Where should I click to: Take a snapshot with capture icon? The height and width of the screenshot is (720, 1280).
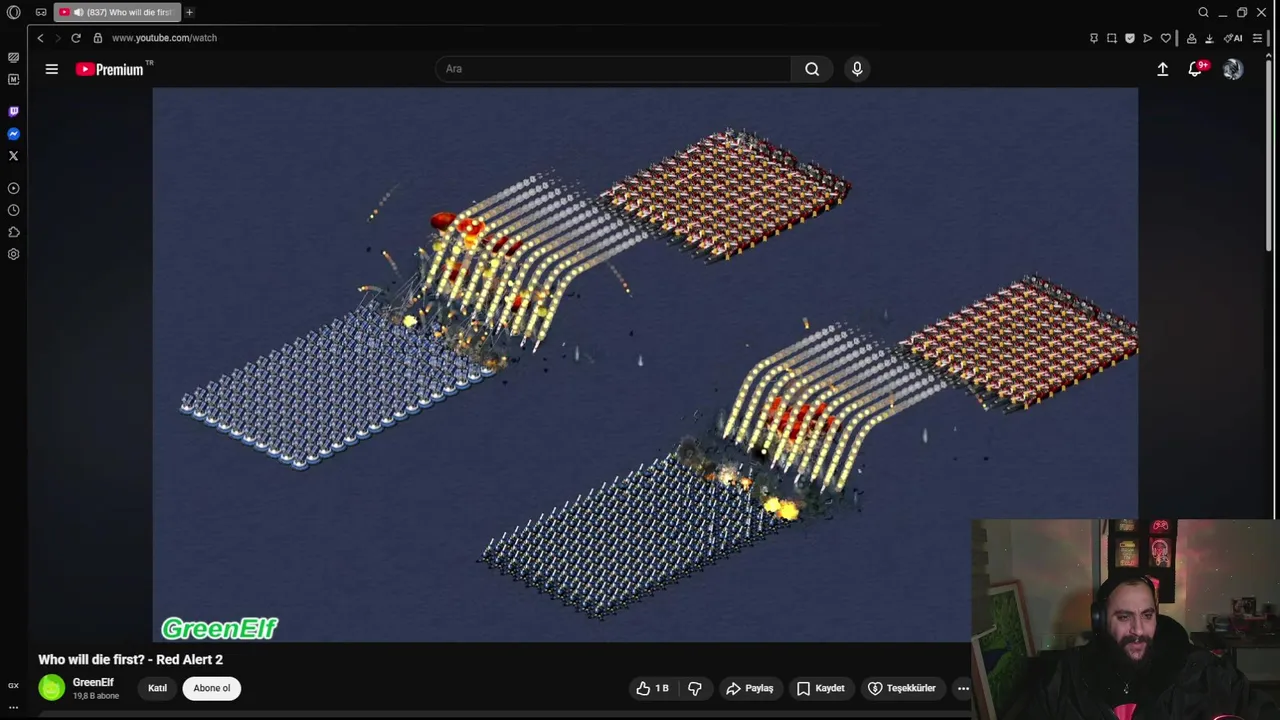pos(1112,38)
